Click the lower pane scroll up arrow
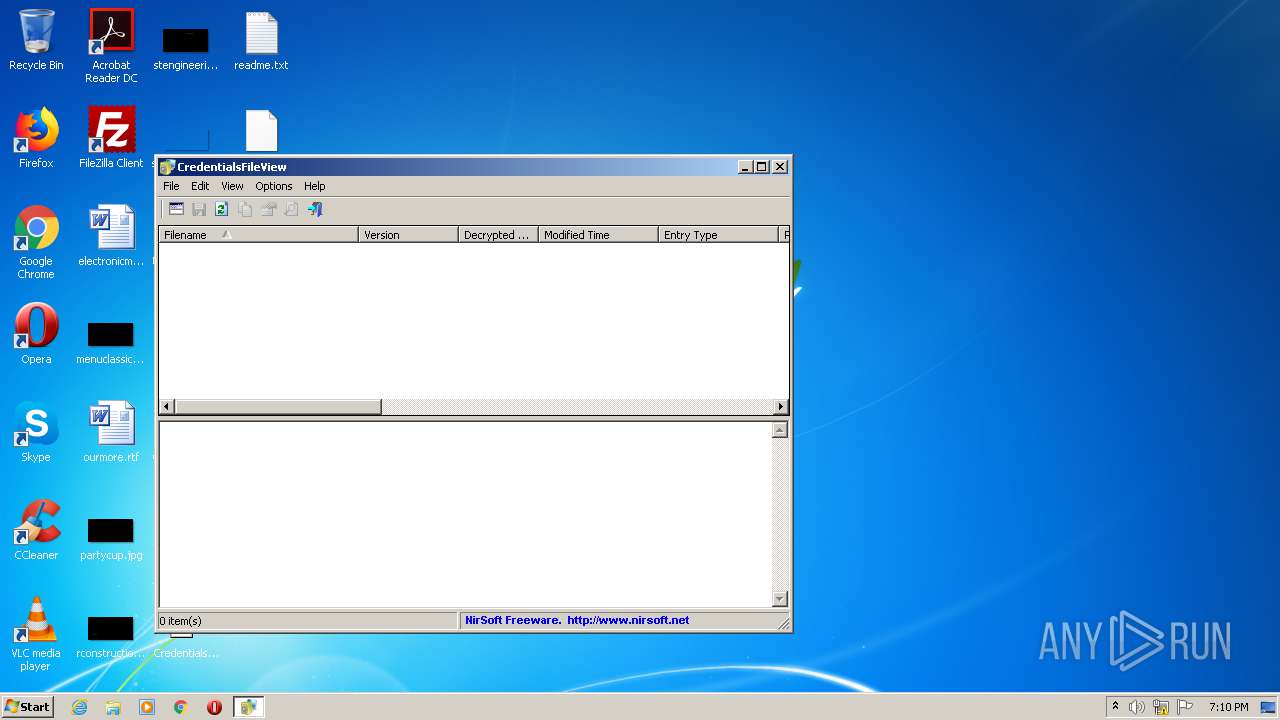This screenshot has height=720, width=1280. pos(780,430)
